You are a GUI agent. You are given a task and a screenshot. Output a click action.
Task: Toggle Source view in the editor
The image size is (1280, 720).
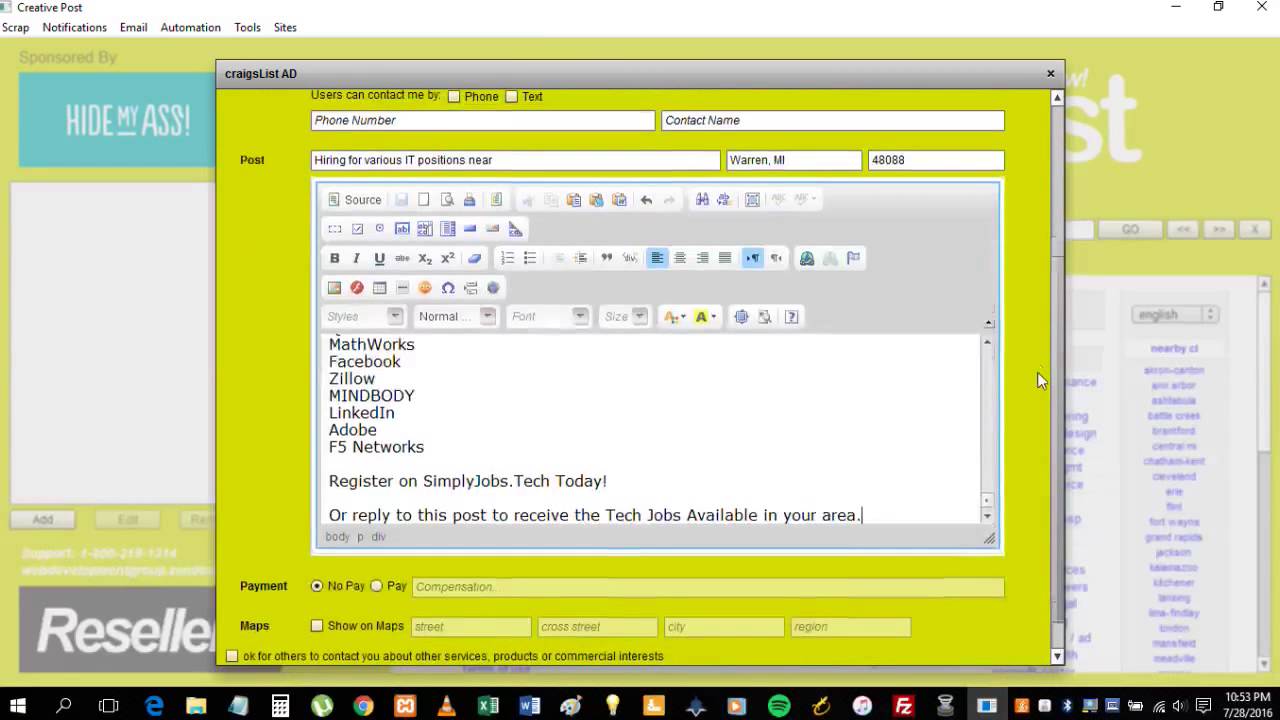355,200
